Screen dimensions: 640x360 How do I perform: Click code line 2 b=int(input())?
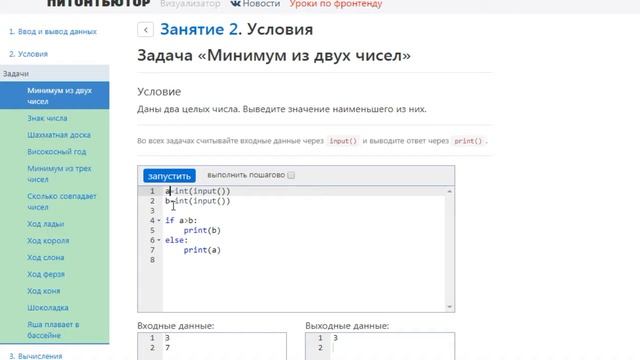[198, 201]
